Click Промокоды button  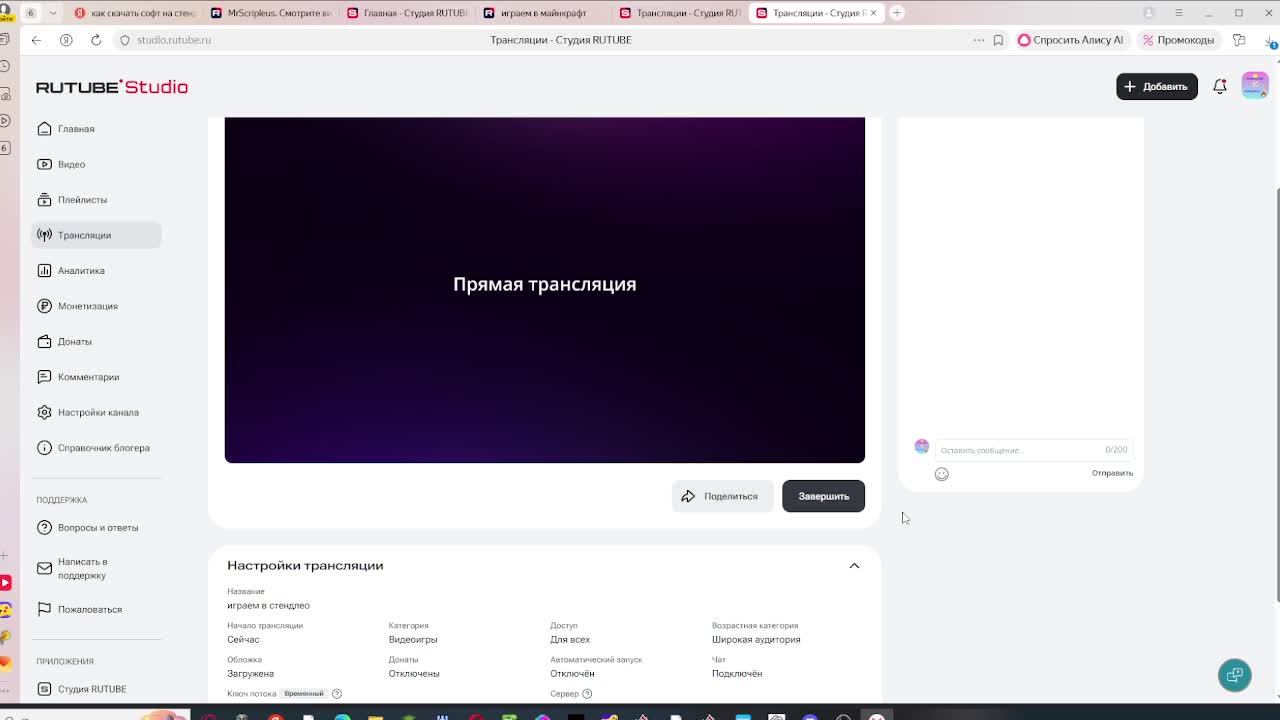tap(1178, 40)
